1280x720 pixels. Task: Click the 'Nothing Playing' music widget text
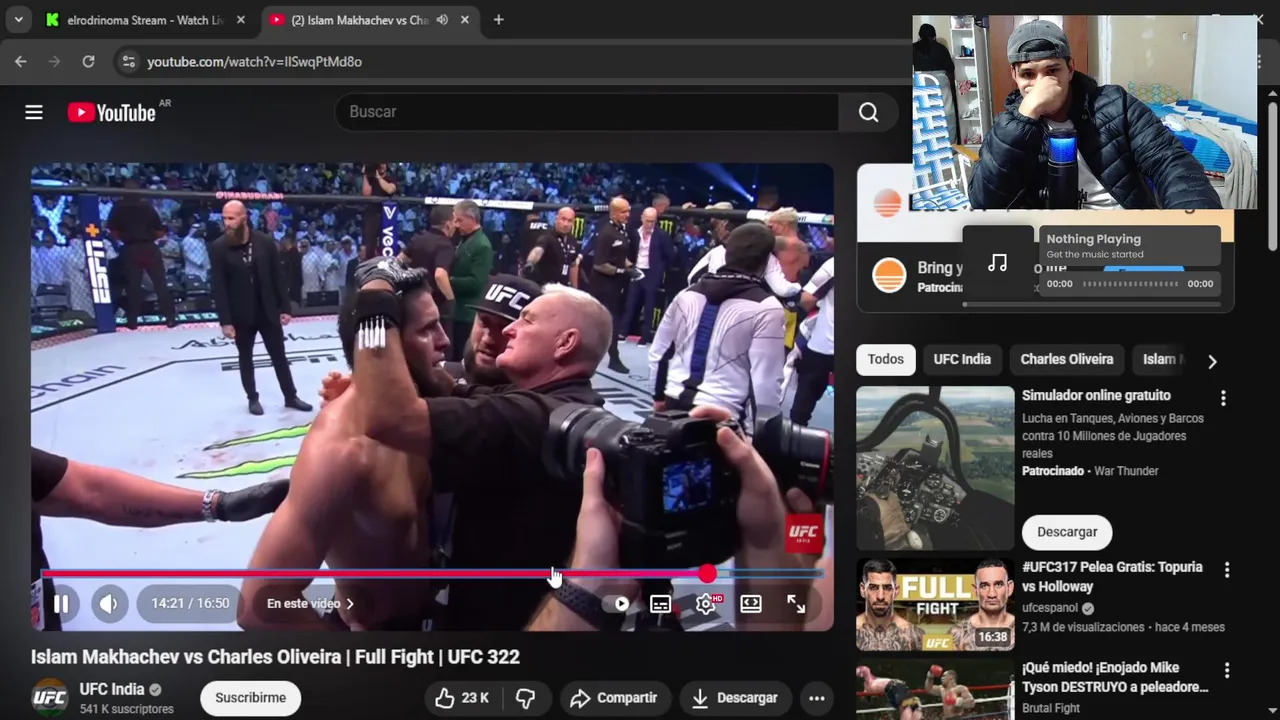pyautogui.click(x=1093, y=239)
